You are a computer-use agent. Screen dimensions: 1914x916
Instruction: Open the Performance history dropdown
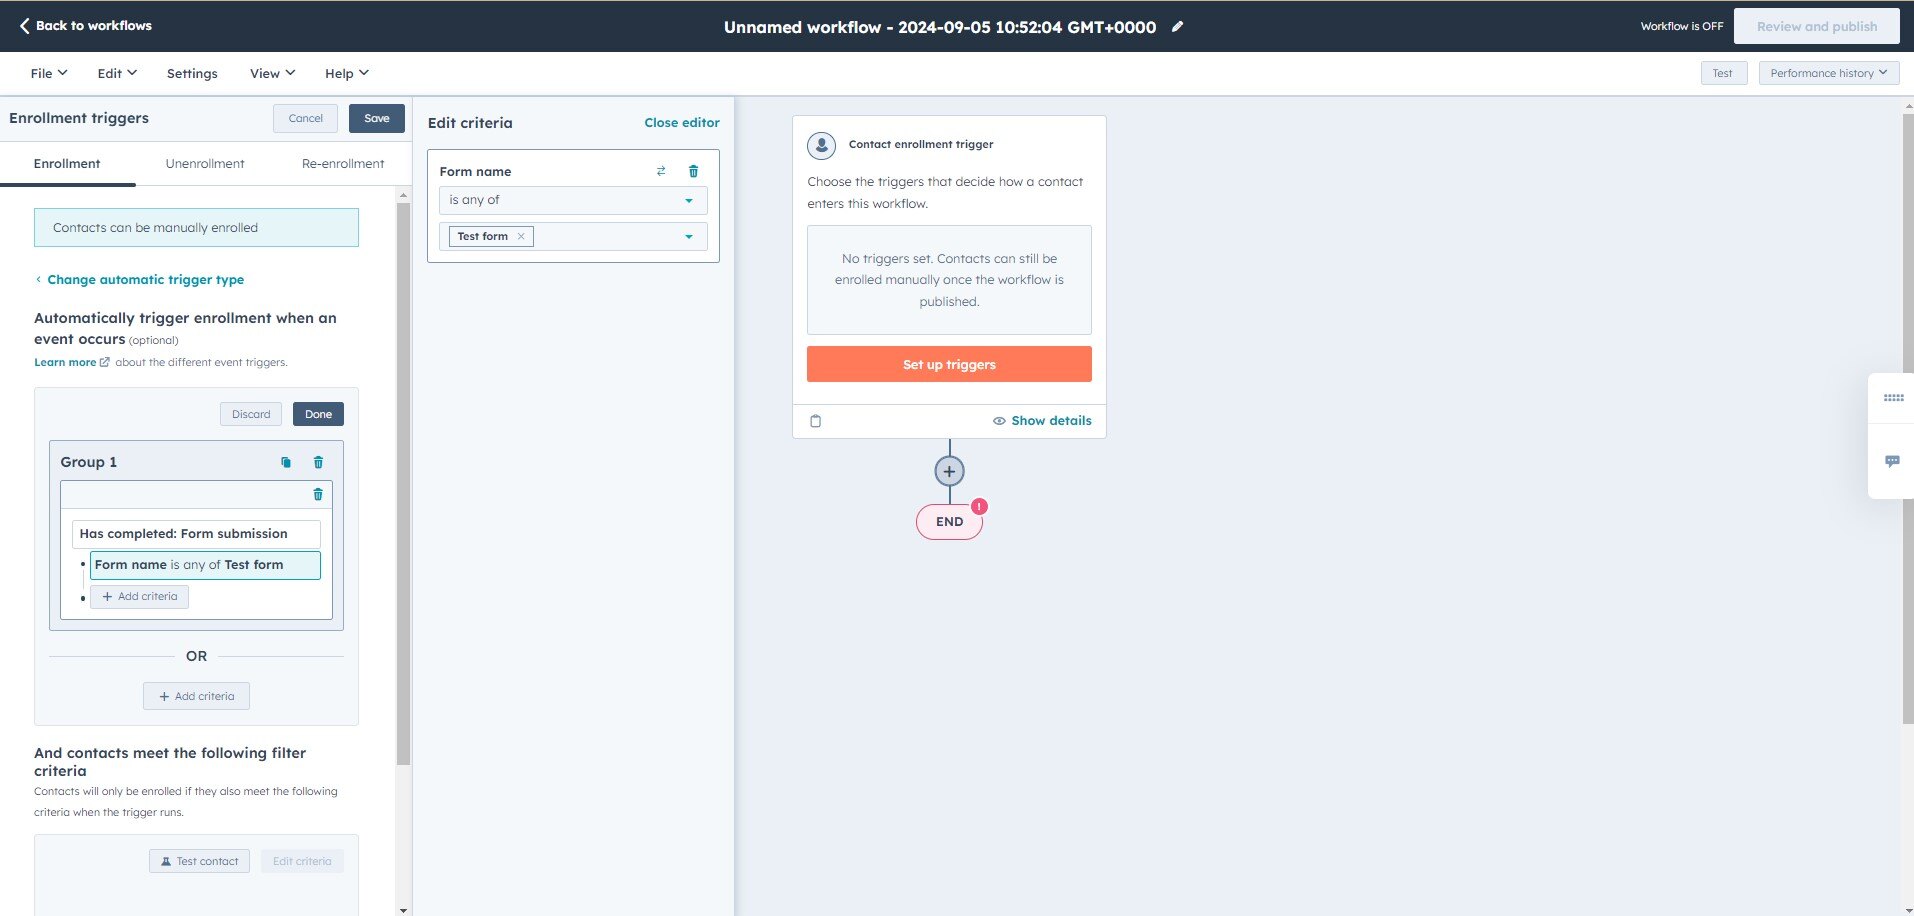pyautogui.click(x=1828, y=72)
